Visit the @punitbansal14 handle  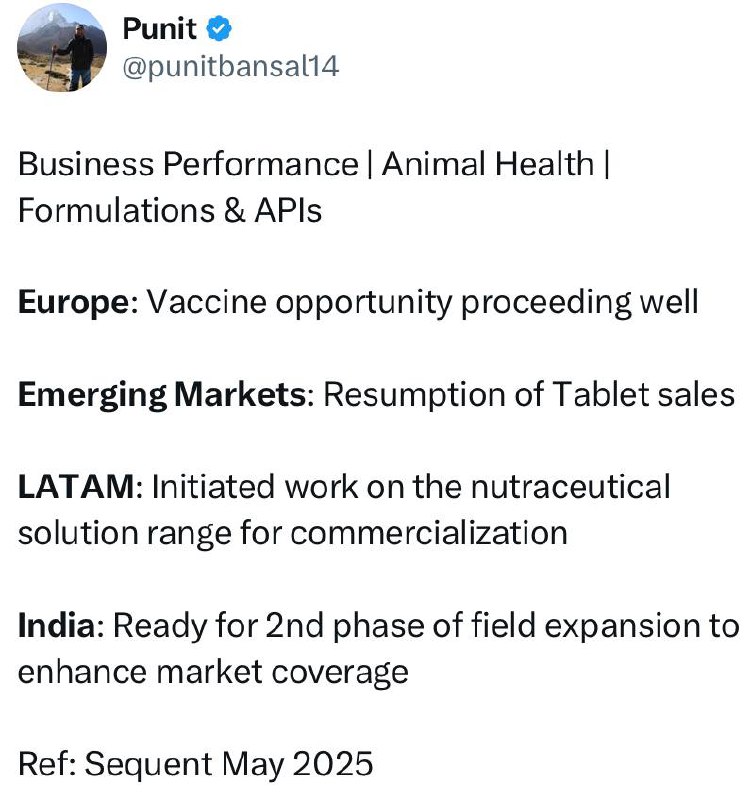point(231,67)
